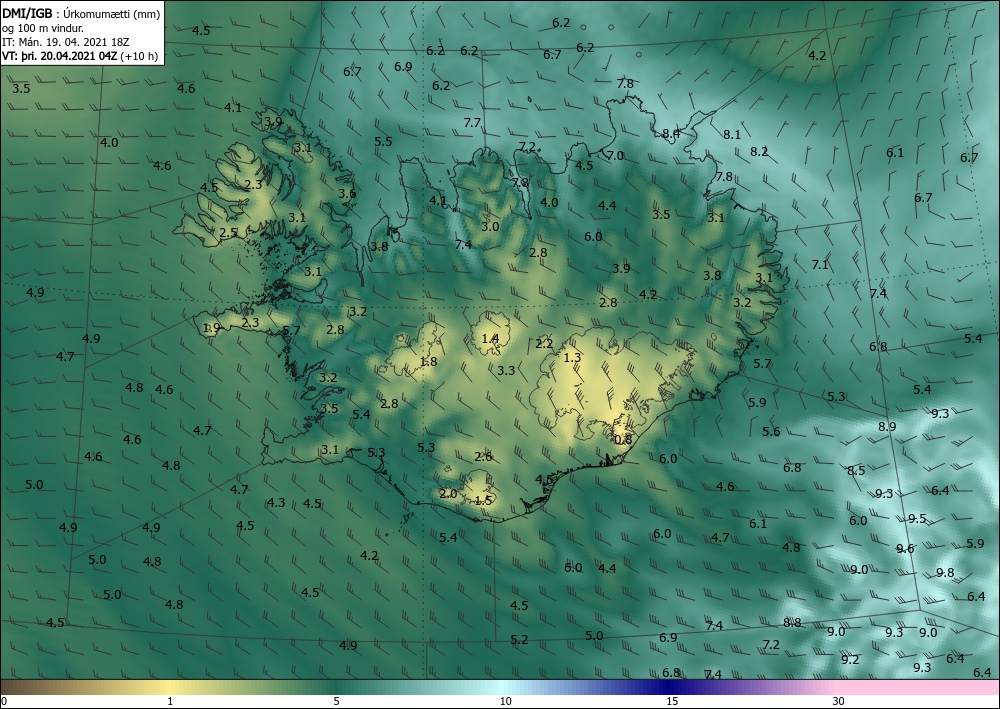Click the 9.5 value in the southeast sea
1000x709 pixels.
(x=917, y=518)
